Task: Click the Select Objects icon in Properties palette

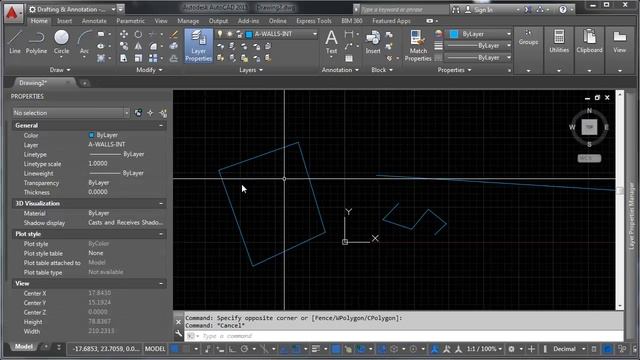Action: [150, 113]
